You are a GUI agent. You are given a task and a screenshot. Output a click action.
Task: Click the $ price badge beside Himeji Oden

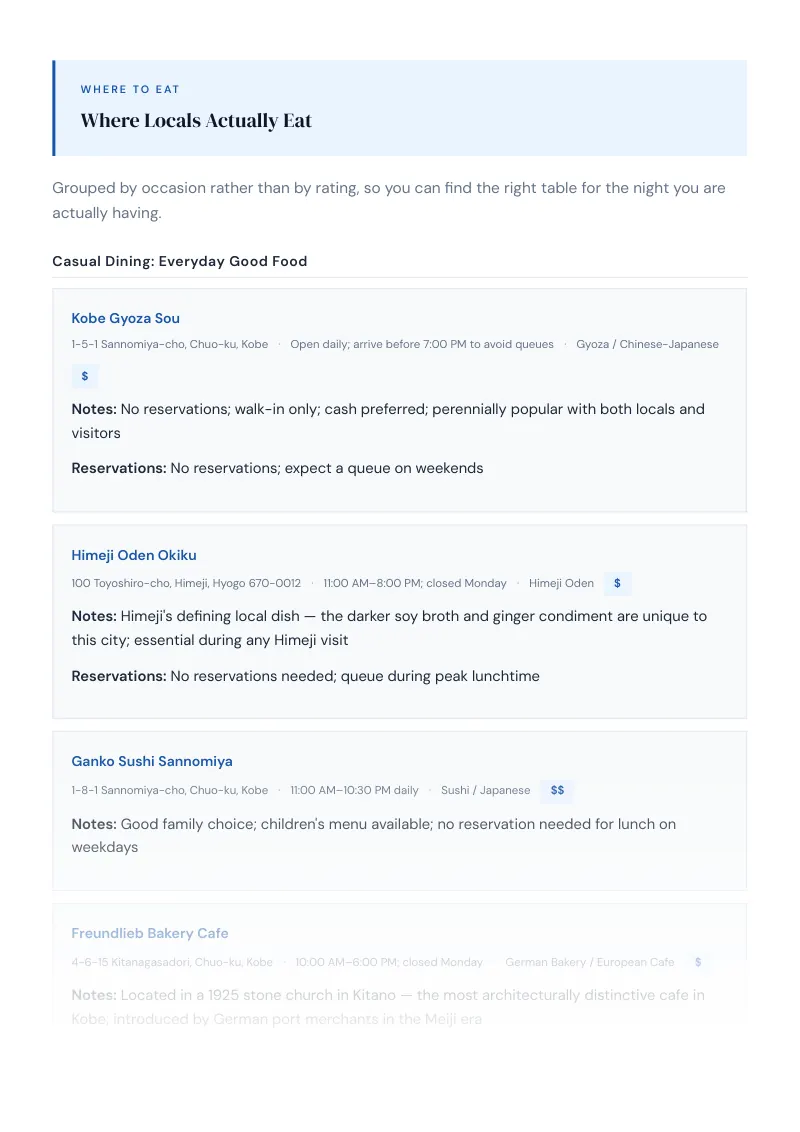pyautogui.click(x=617, y=583)
